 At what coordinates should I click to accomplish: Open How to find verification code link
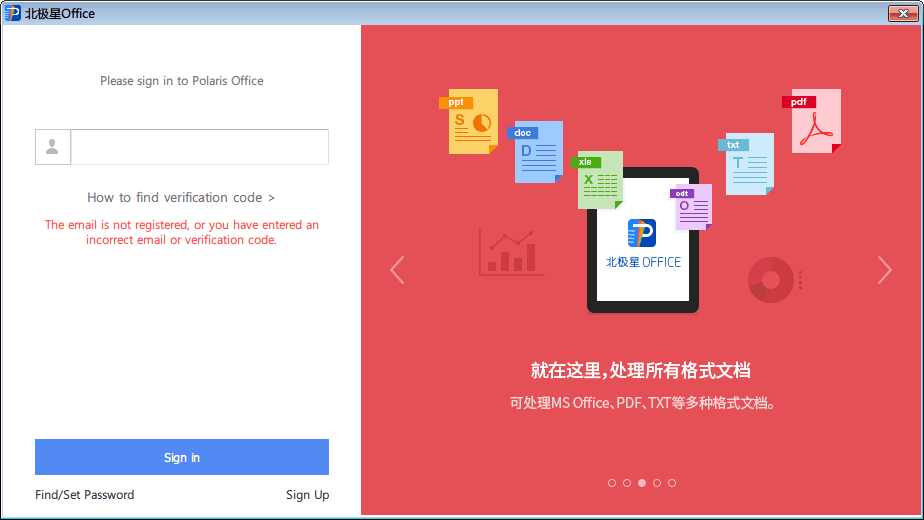coord(181,198)
